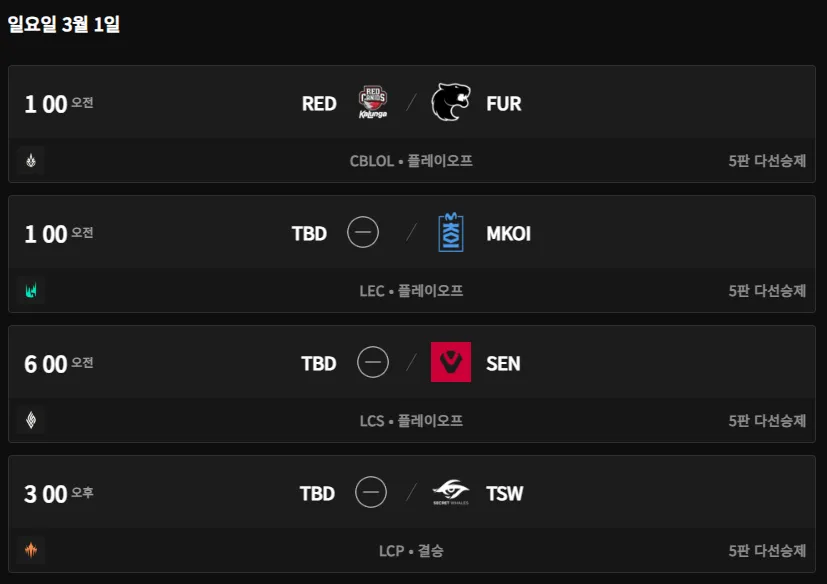Click the teal LEC league icon
This screenshot has height=584, width=827.
point(31,291)
